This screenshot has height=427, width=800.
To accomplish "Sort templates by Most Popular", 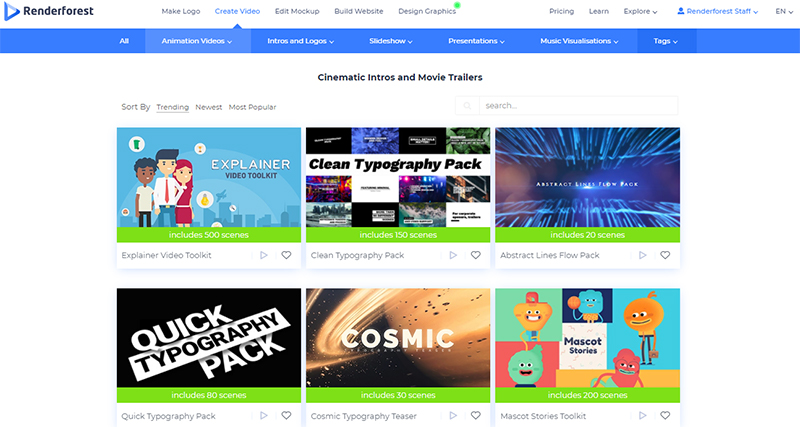I will 252,107.
